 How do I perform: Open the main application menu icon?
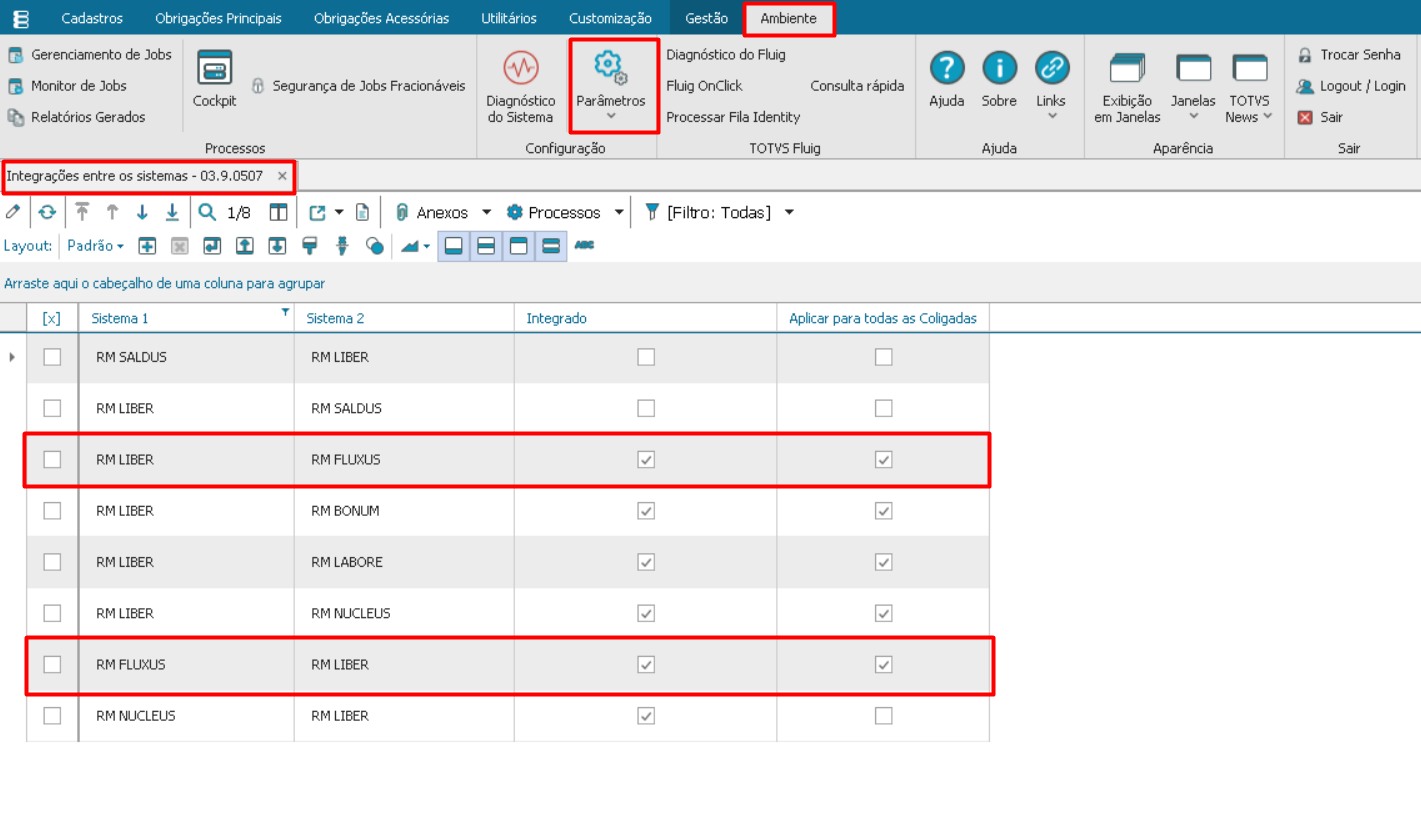(21, 19)
